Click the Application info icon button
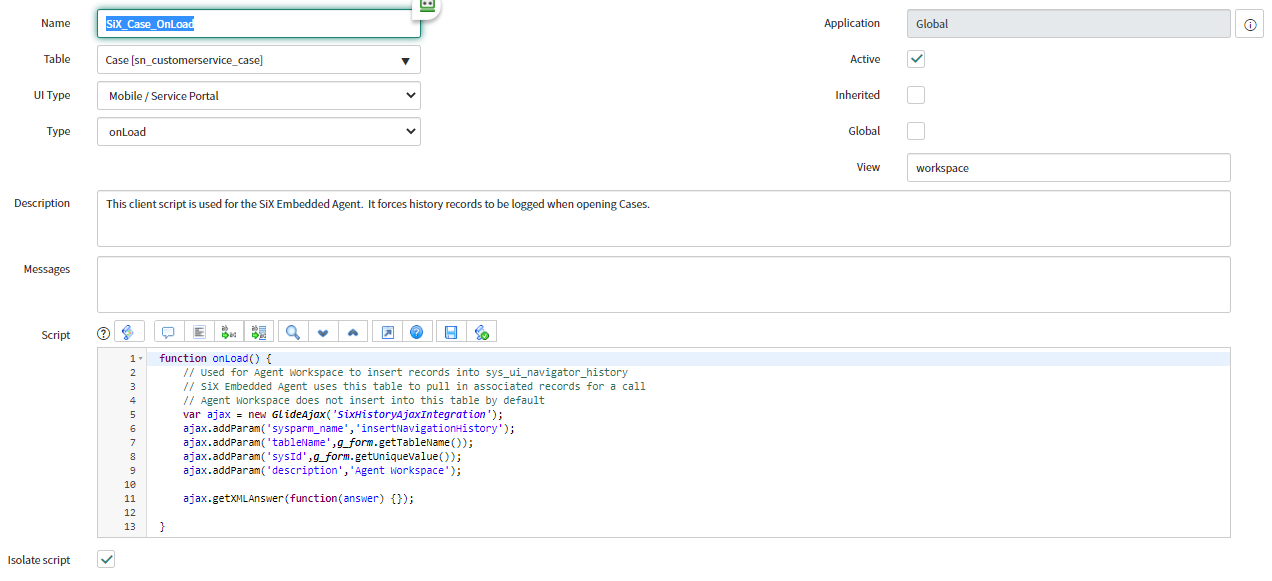The width and height of the screenshot is (1272, 581). tap(1249, 24)
